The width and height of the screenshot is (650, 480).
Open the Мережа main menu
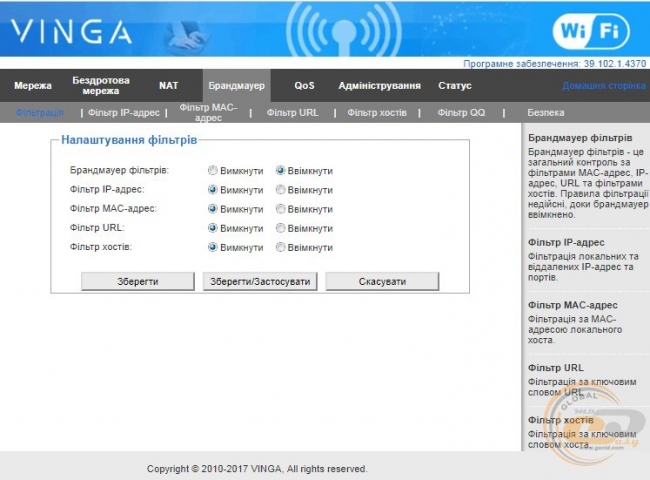[33, 86]
